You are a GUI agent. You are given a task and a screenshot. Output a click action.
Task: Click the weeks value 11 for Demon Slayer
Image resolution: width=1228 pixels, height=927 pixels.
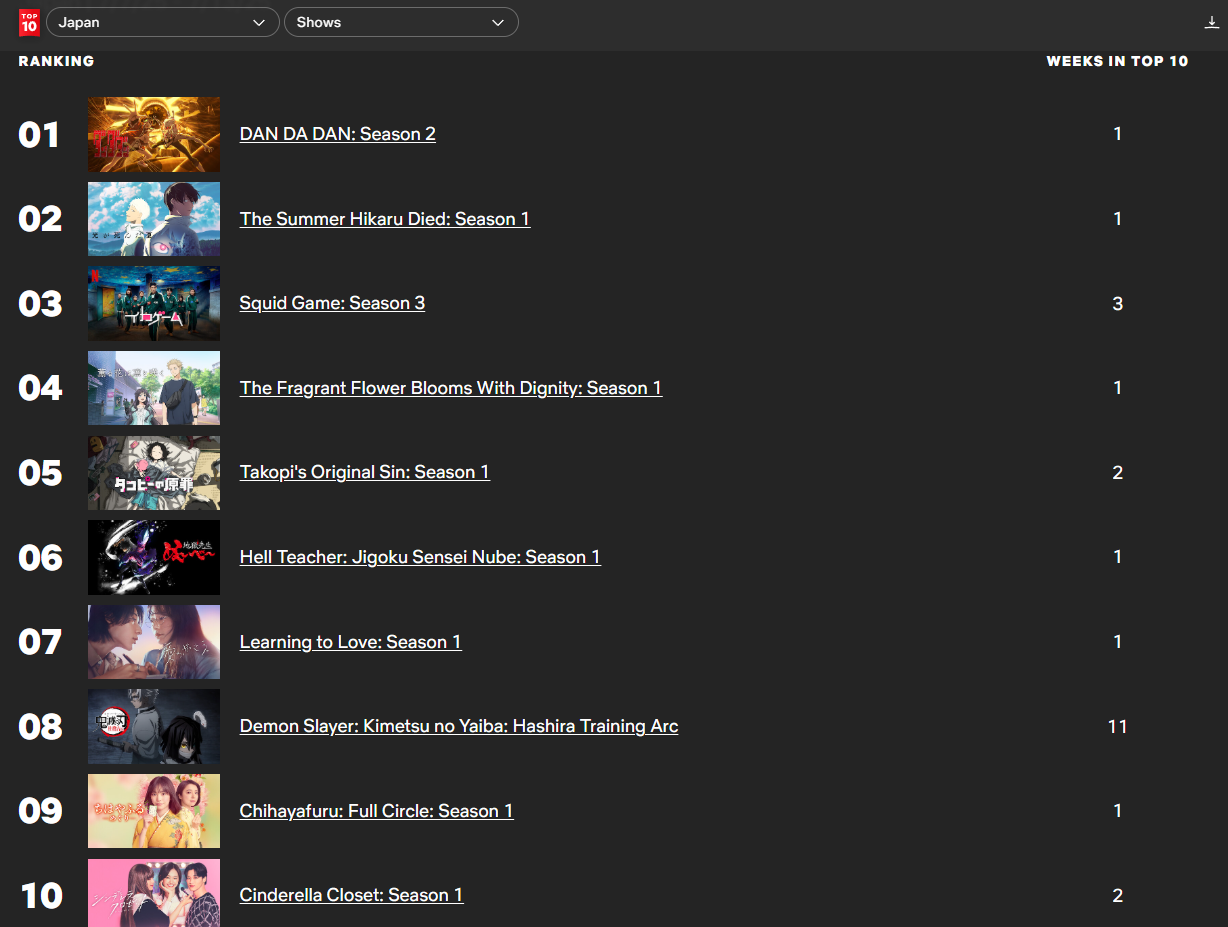[1118, 727]
